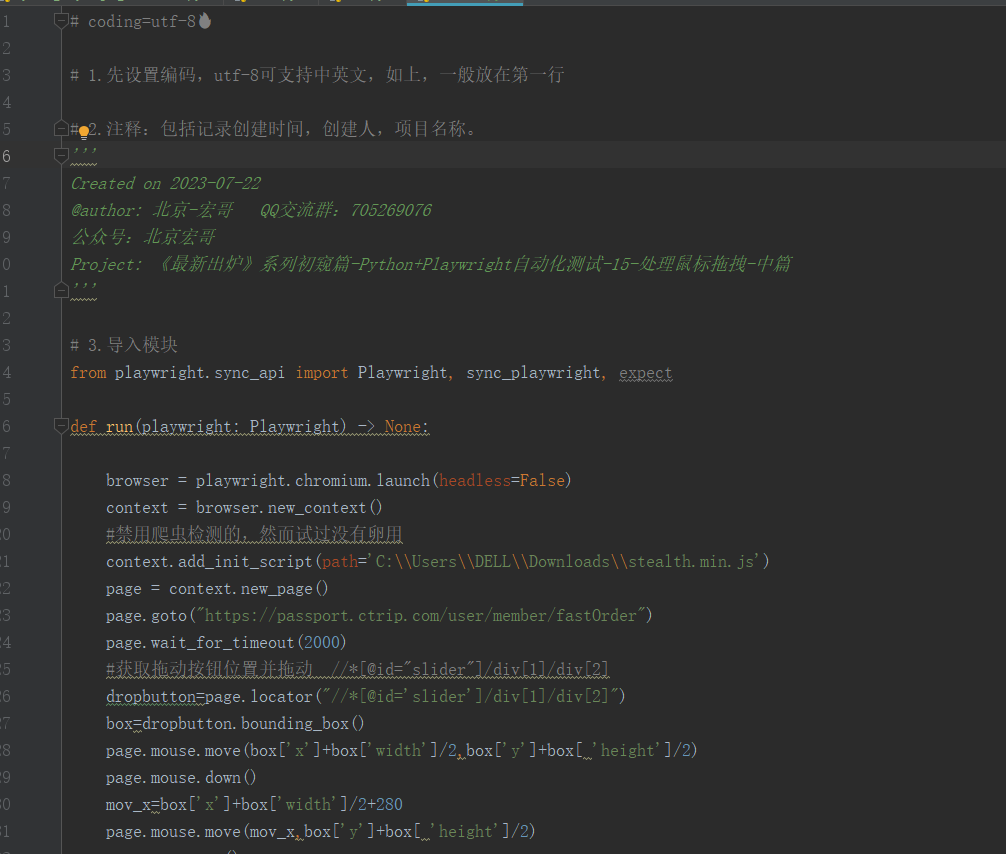Click 'page.mouse.move(box['x']' line
The width and height of the screenshot is (1006, 854).
click(x=402, y=751)
